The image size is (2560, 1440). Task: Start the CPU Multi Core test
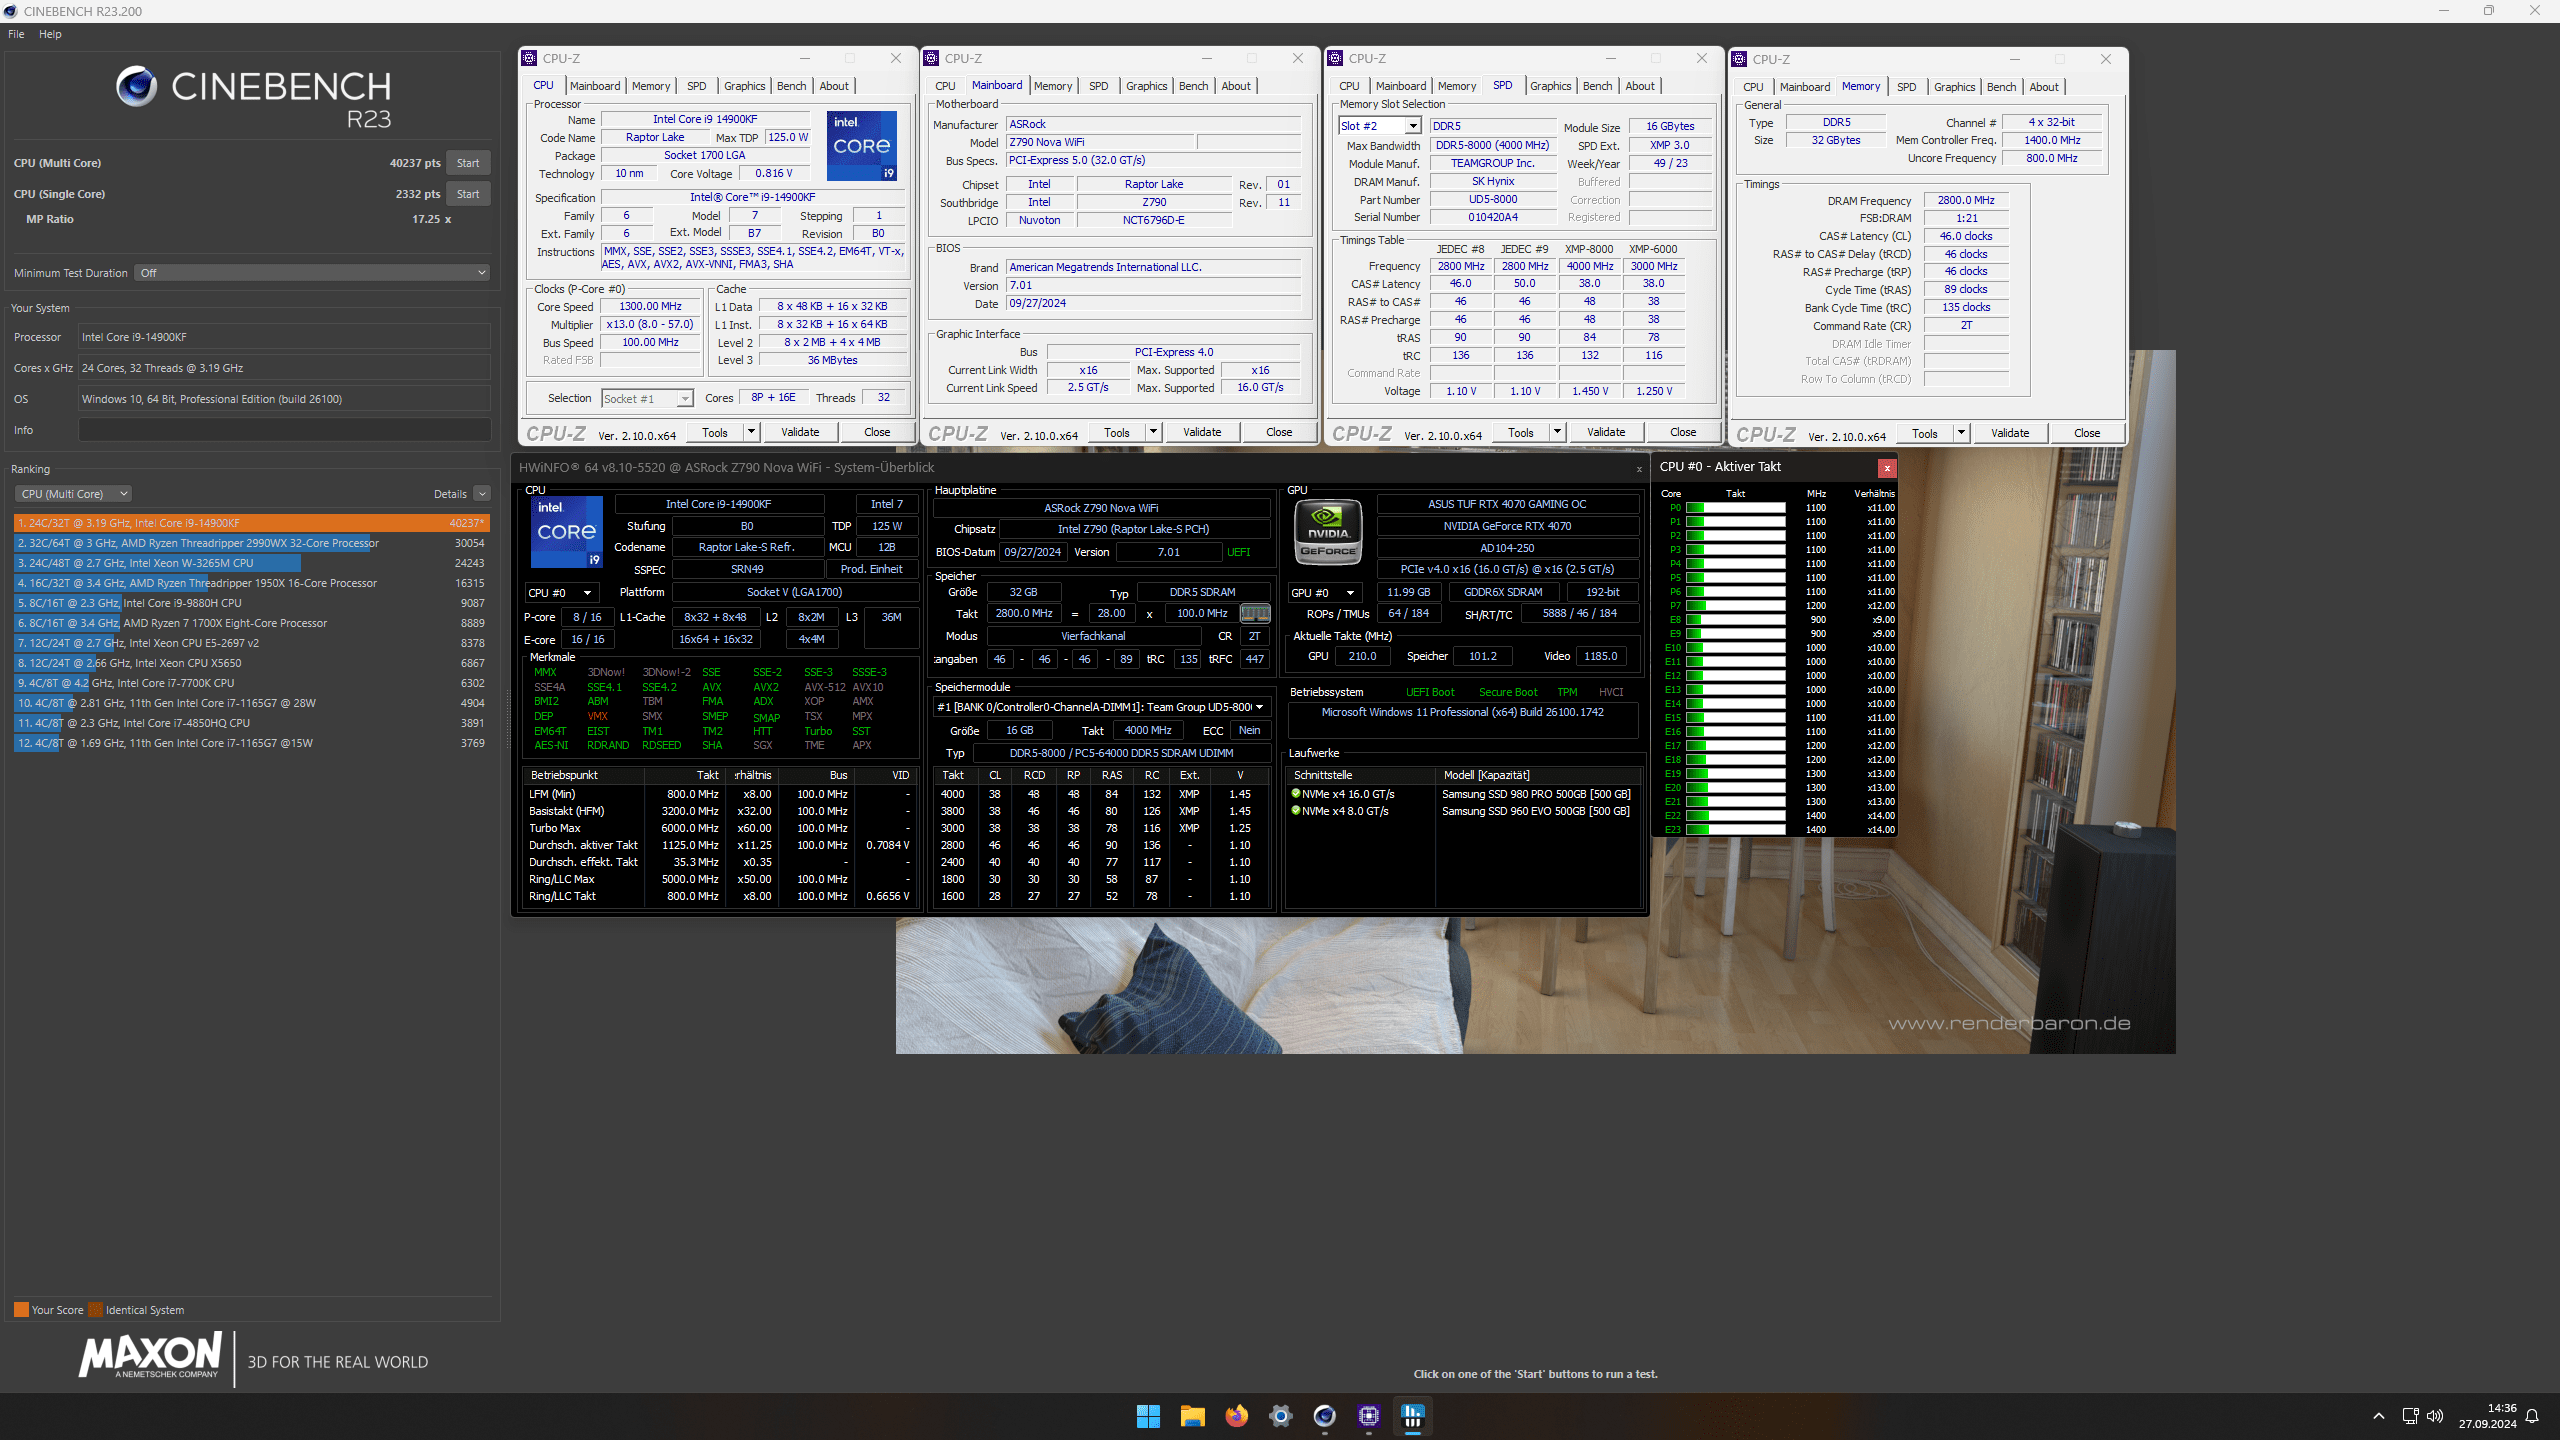pyautogui.click(x=467, y=163)
